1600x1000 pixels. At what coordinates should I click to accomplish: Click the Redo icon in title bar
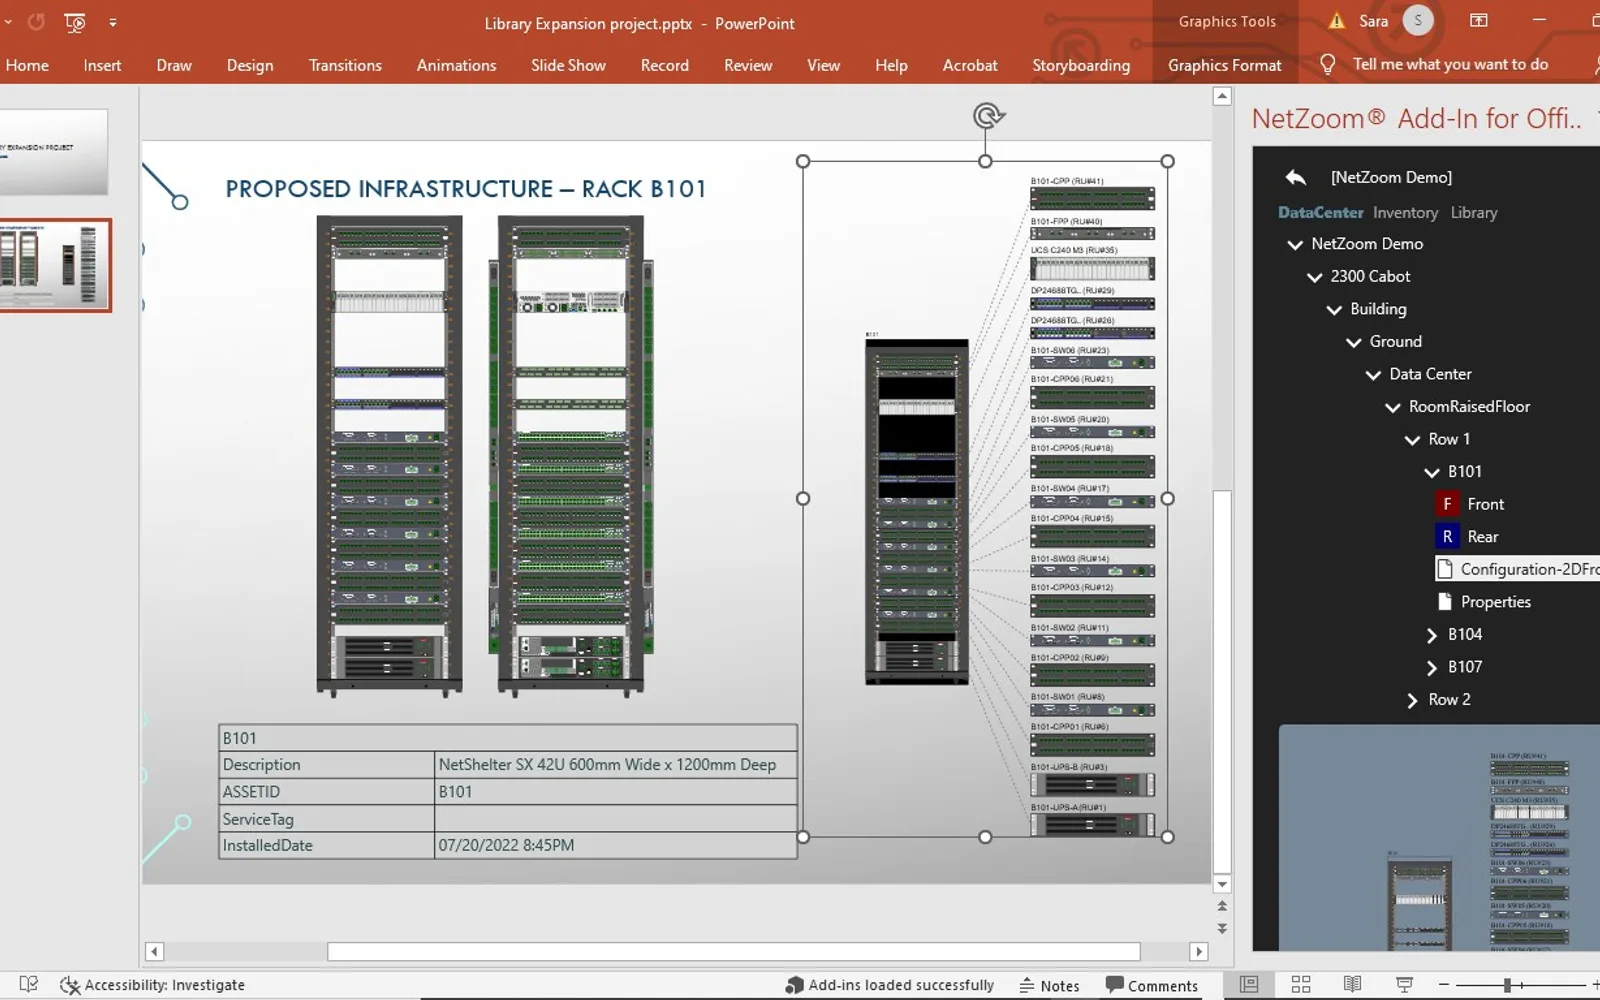pos(36,21)
